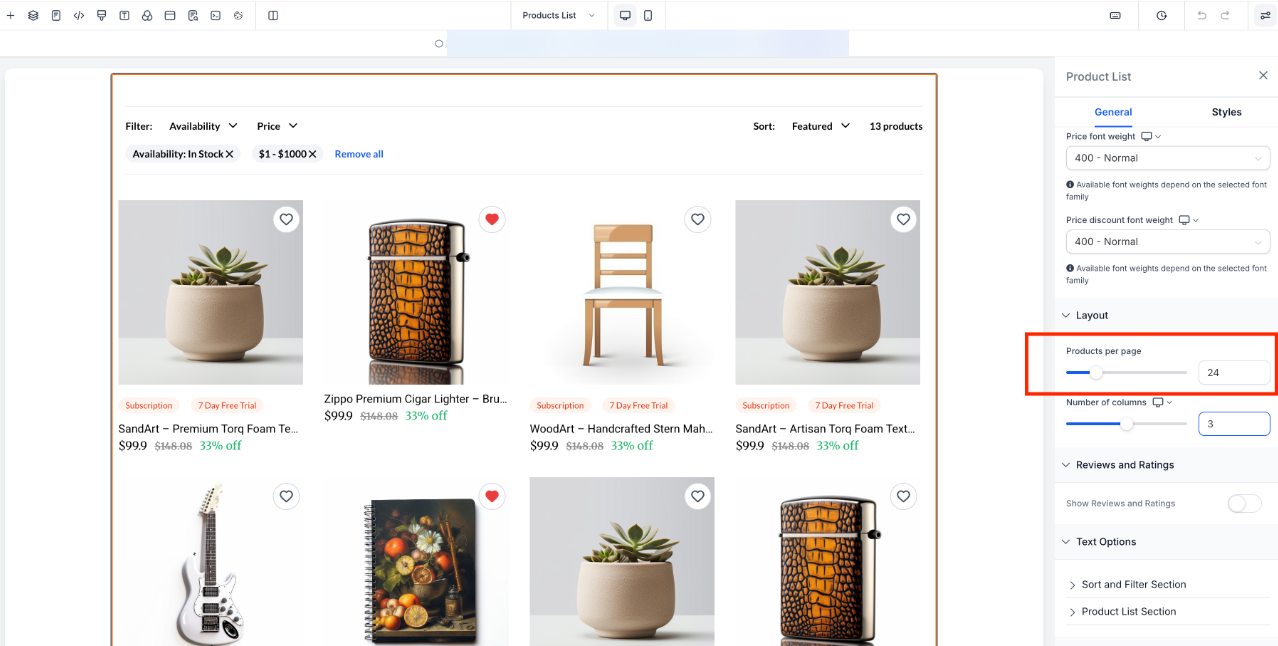Viewport: 1278px width, 646px height.
Task: Click the white electric guitar image
Action: (x=210, y=561)
